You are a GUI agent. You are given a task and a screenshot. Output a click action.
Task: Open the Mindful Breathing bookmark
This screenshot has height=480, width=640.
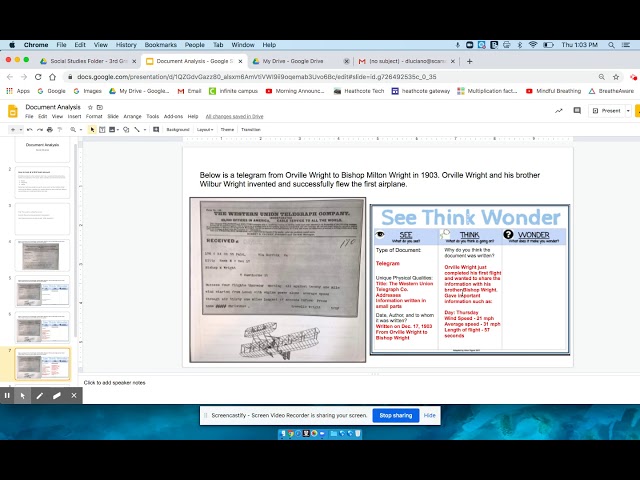pos(553,91)
